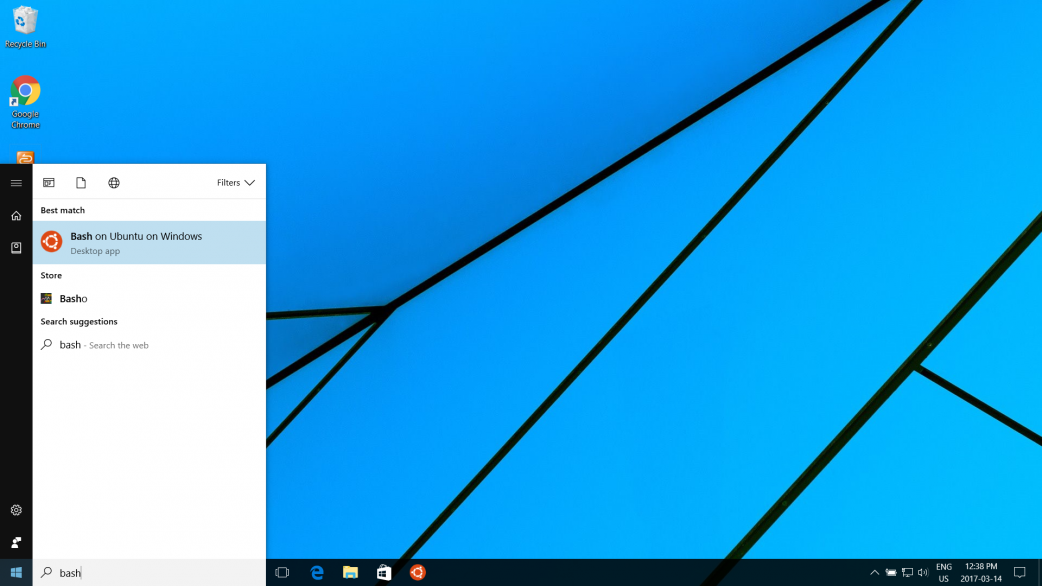
Task: Show hidden system tray icons chevron
Action: point(875,573)
